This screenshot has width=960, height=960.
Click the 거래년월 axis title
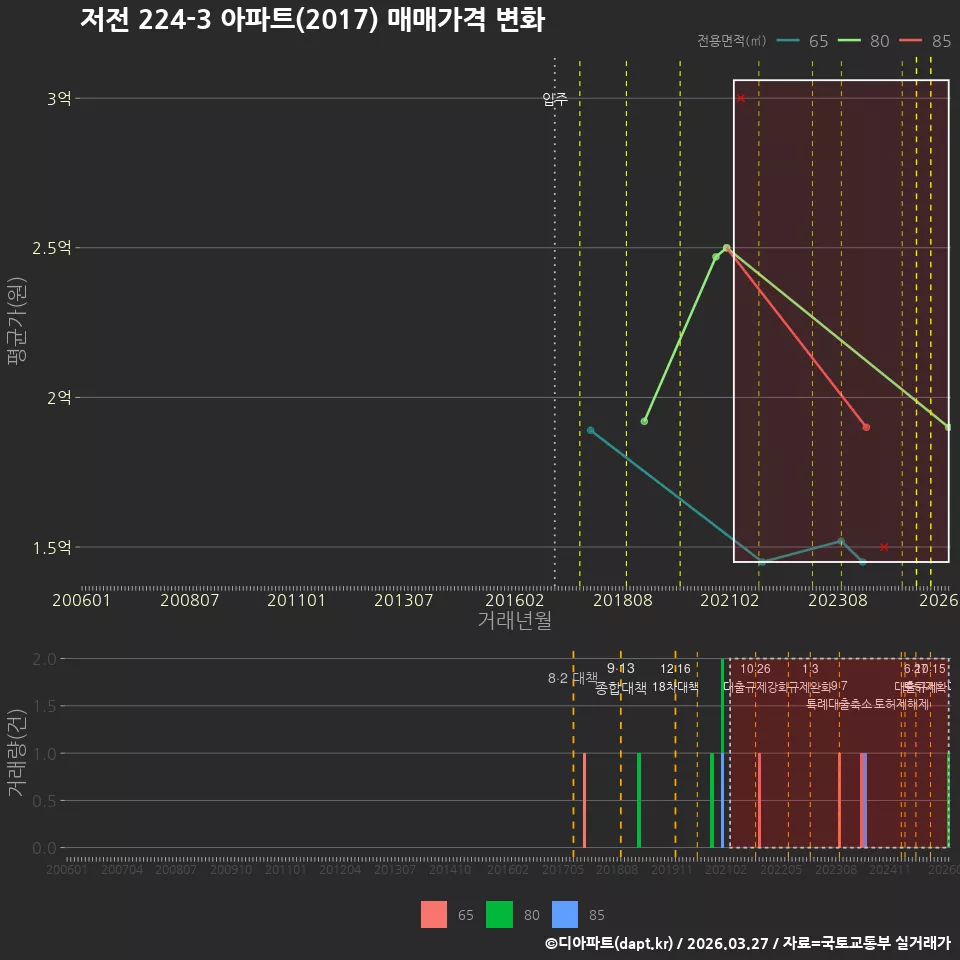tap(514, 620)
